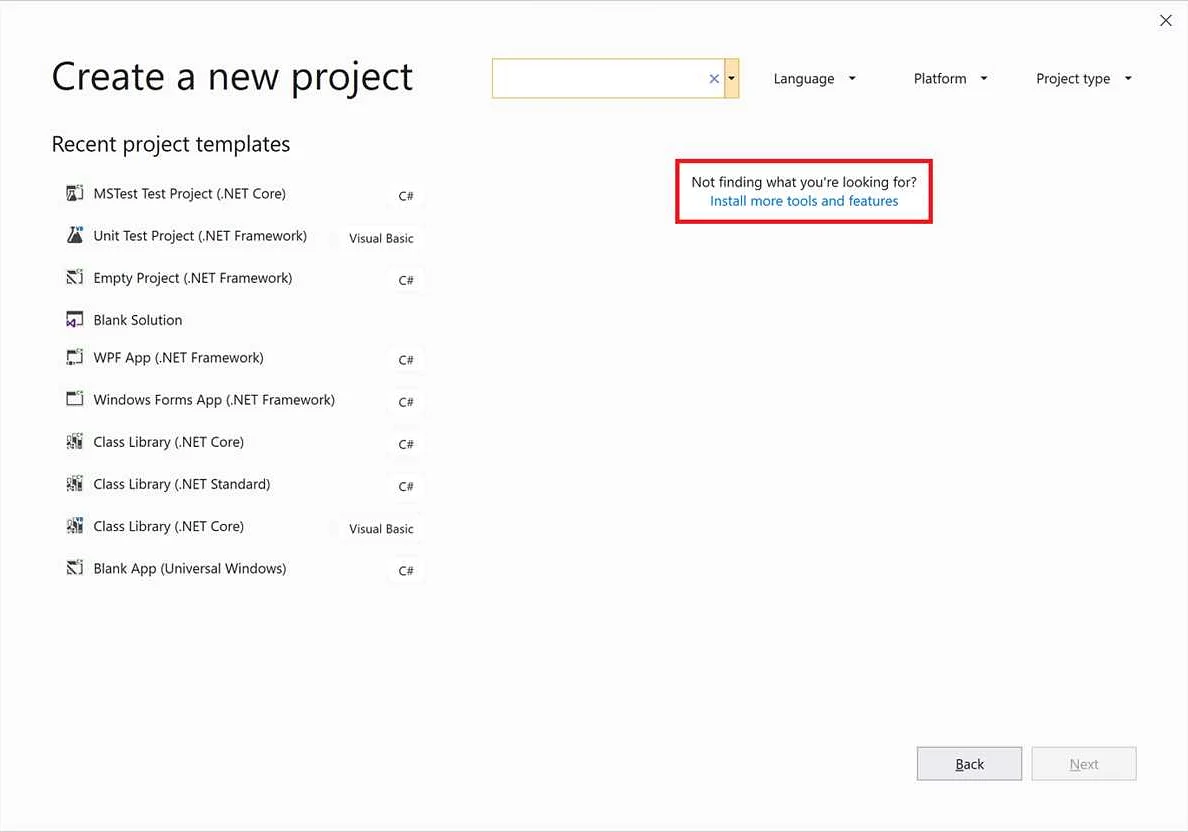1188x832 pixels.
Task: Open the Platform filter dropdown
Action: pyautogui.click(x=949, y=78)
